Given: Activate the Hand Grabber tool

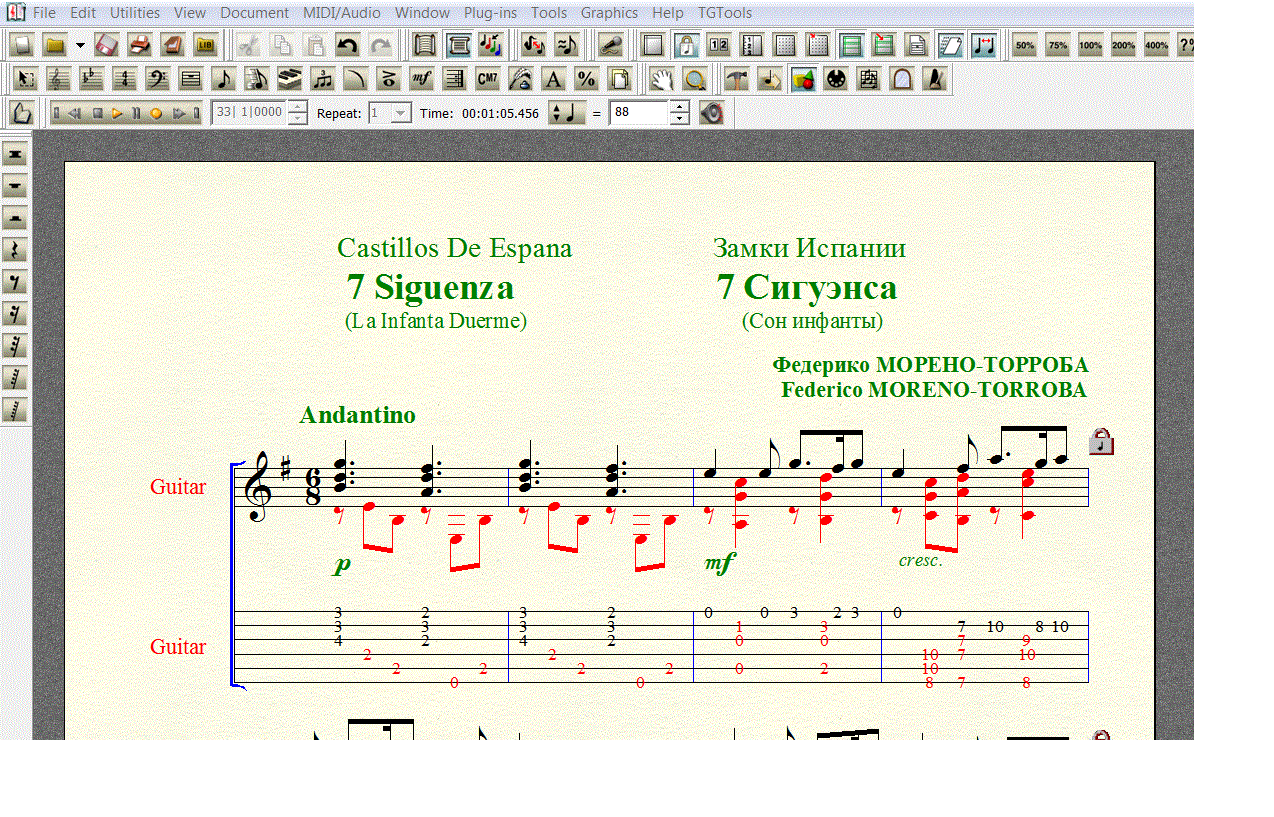Looking at the screenshot, I should 661,79.
